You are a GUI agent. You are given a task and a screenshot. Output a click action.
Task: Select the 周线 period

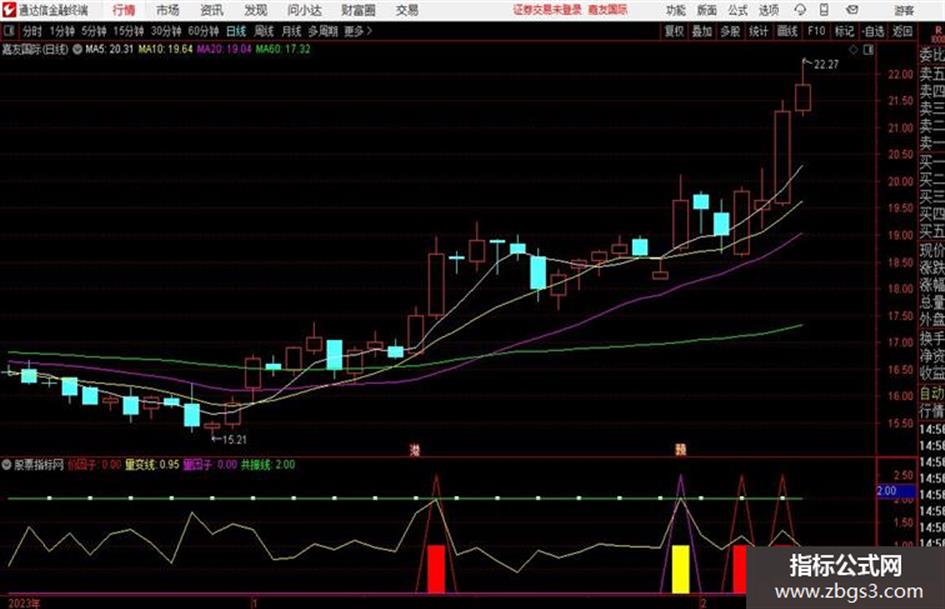coord(264,31)
